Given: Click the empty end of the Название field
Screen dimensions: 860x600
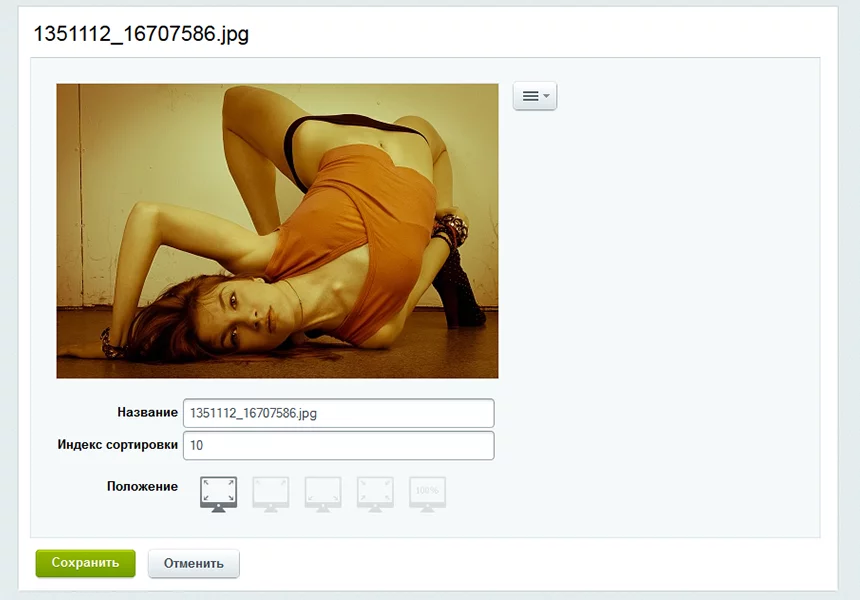Looking at the screenshot, I should tap(406, 413).
